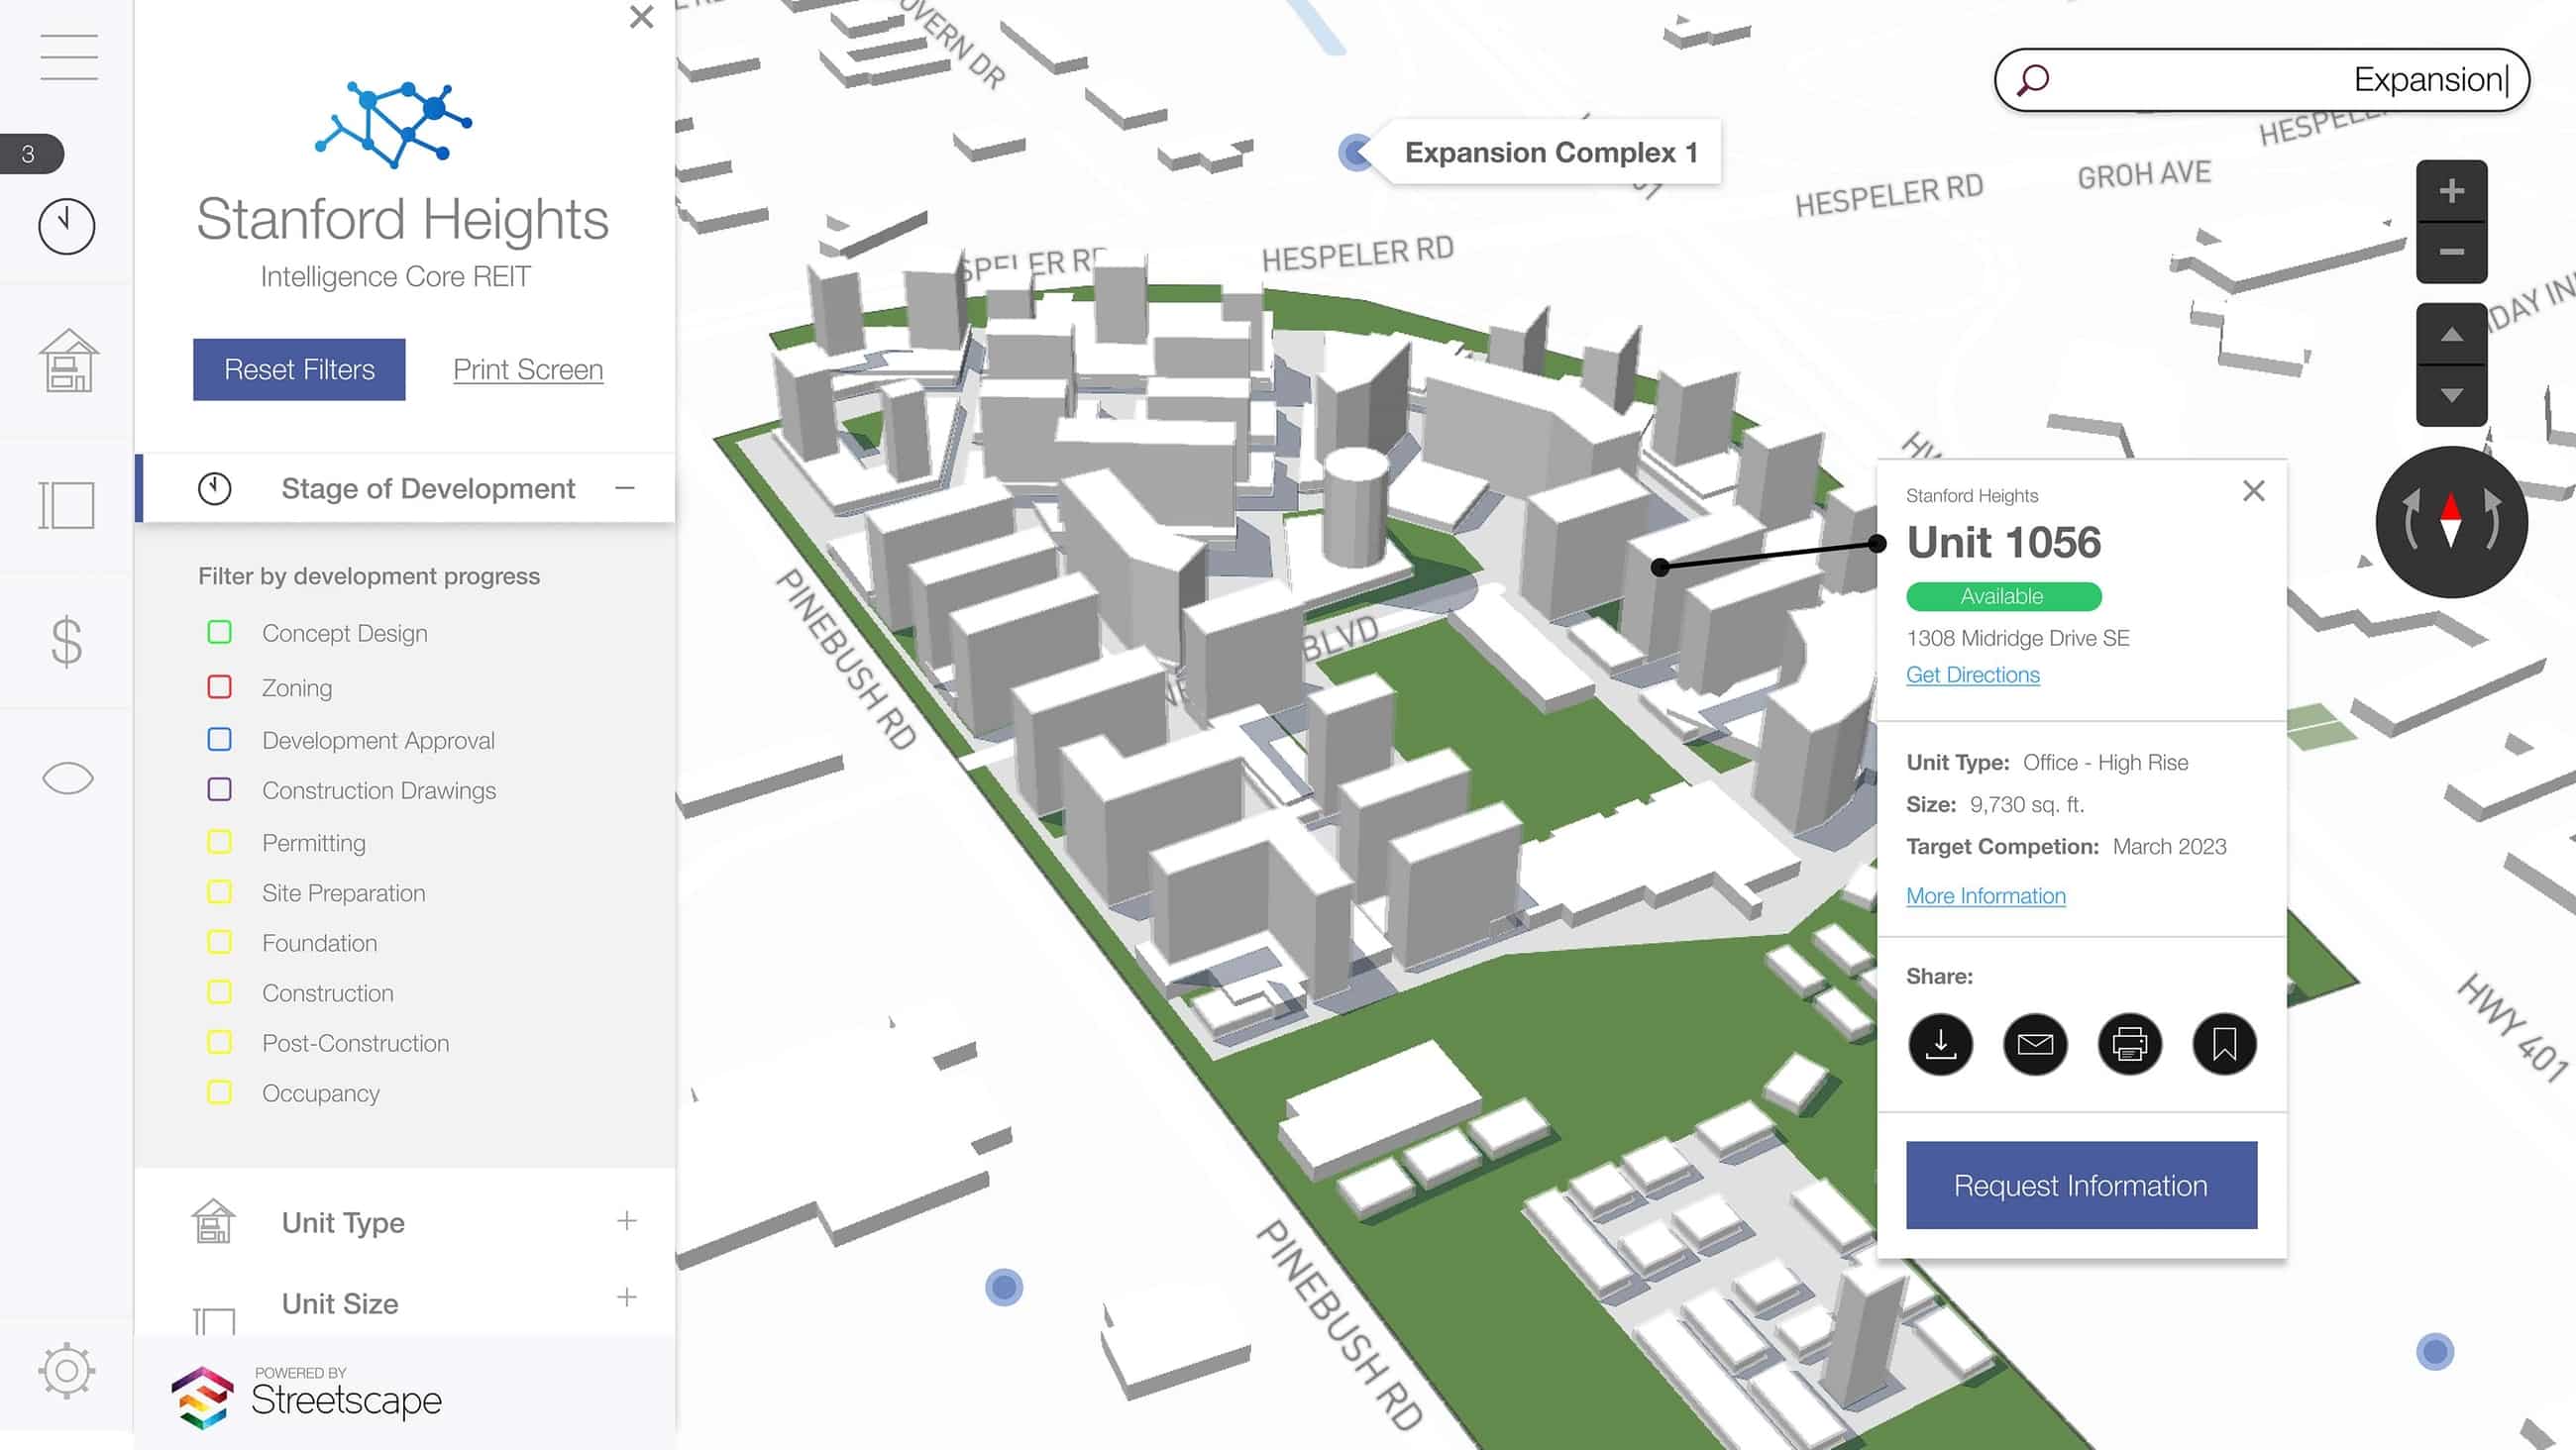Open the Stage of Development clock icon
The width and height of the screenshot is (2576, 1450).
point(67,225)
